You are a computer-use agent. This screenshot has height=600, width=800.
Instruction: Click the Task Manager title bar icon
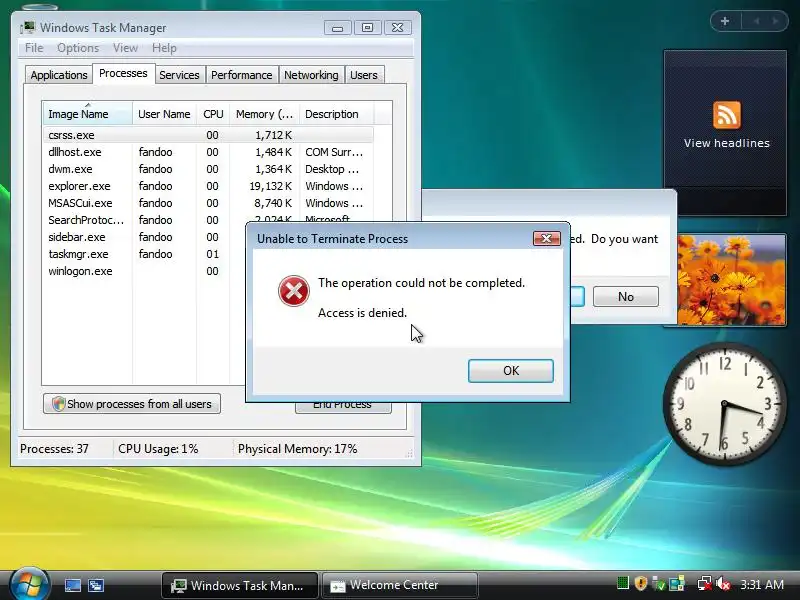[28, 28]
